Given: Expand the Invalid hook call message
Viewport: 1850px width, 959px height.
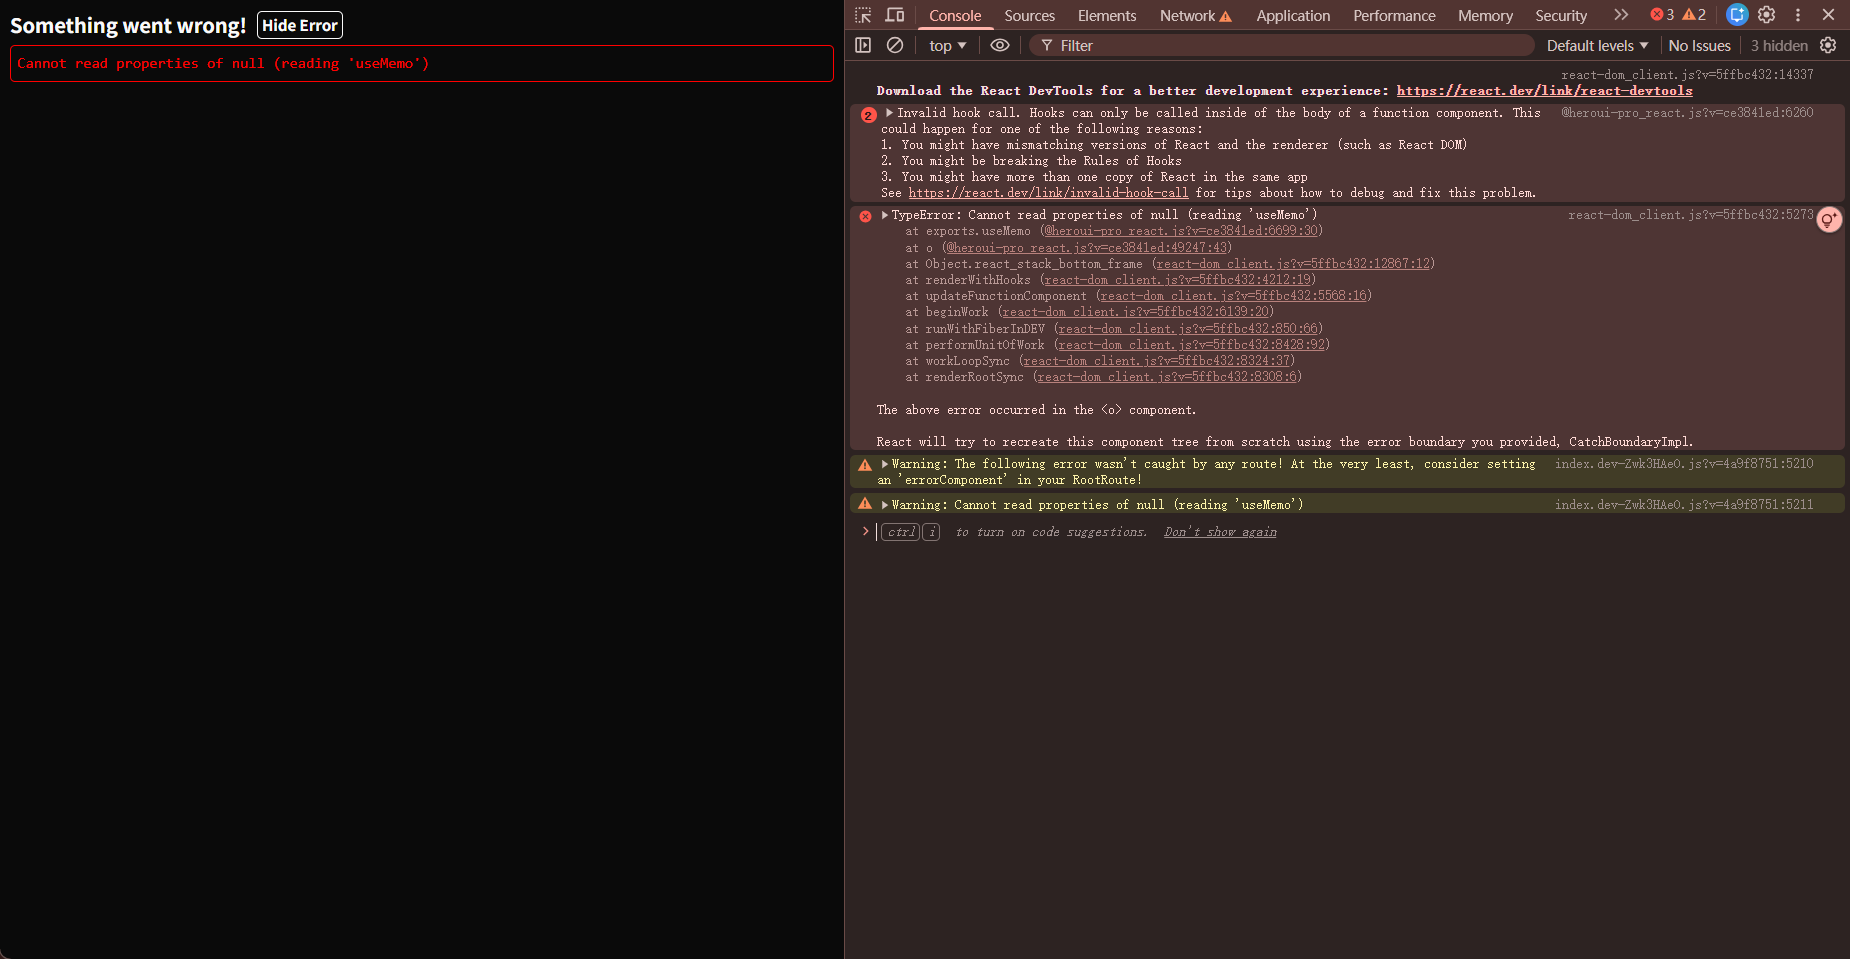Looking at the screenshot, I should (x=889, y=113).
